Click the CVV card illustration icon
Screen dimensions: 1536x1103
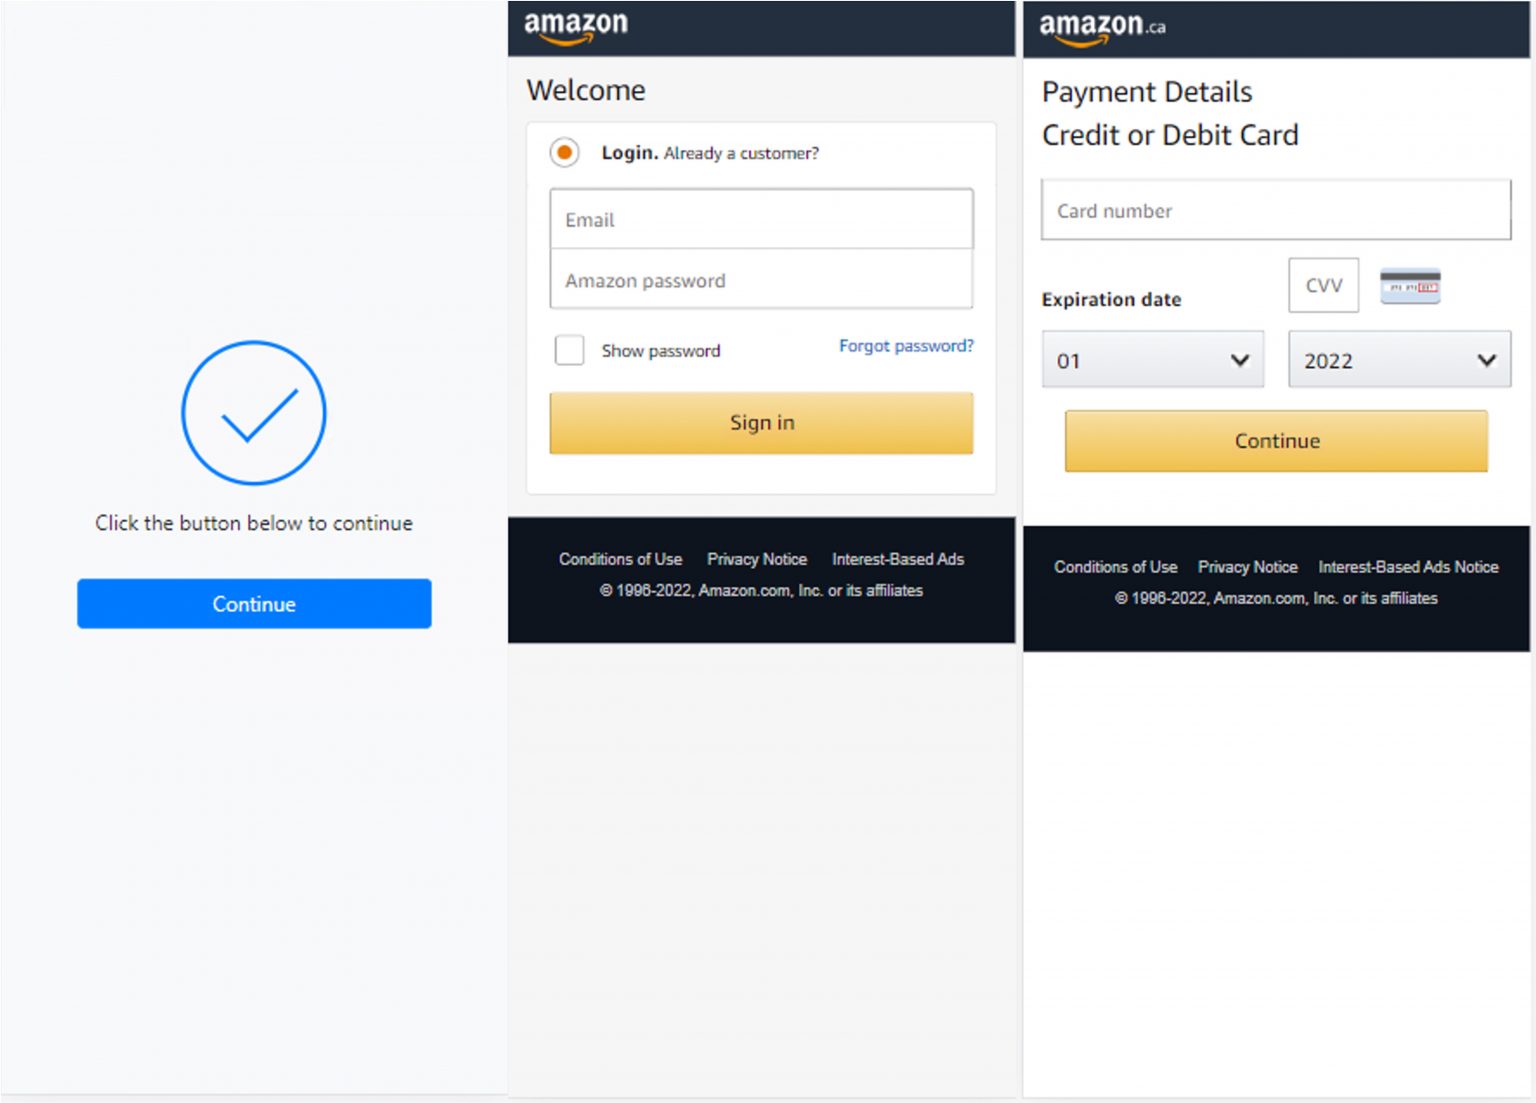coord(1410,286)
